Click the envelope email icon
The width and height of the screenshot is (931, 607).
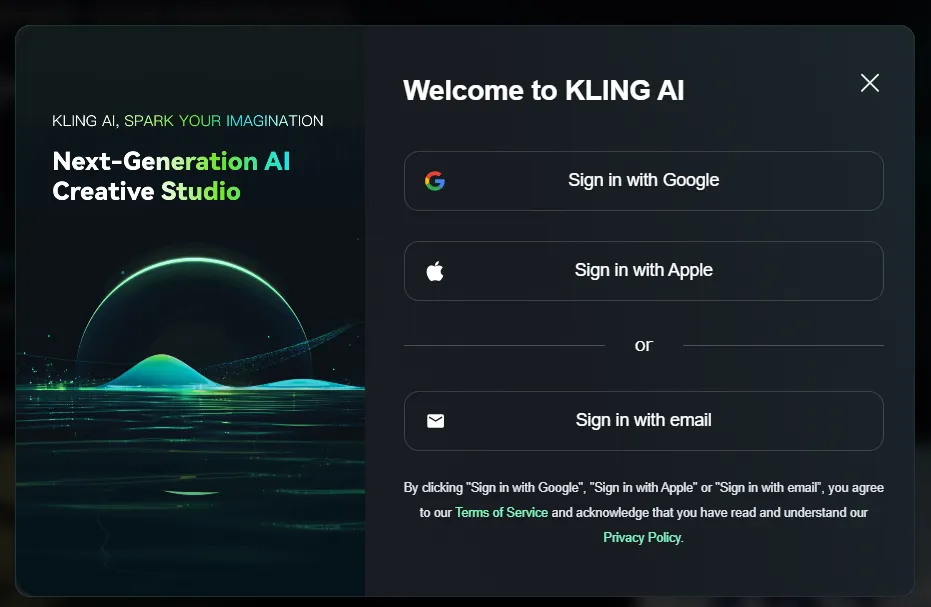pos(435,421)
